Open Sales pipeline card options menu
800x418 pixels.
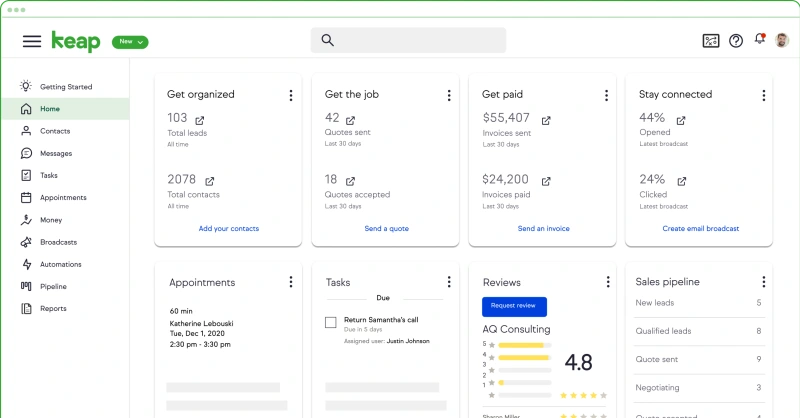pyautogui.click(x=763, y=282)
